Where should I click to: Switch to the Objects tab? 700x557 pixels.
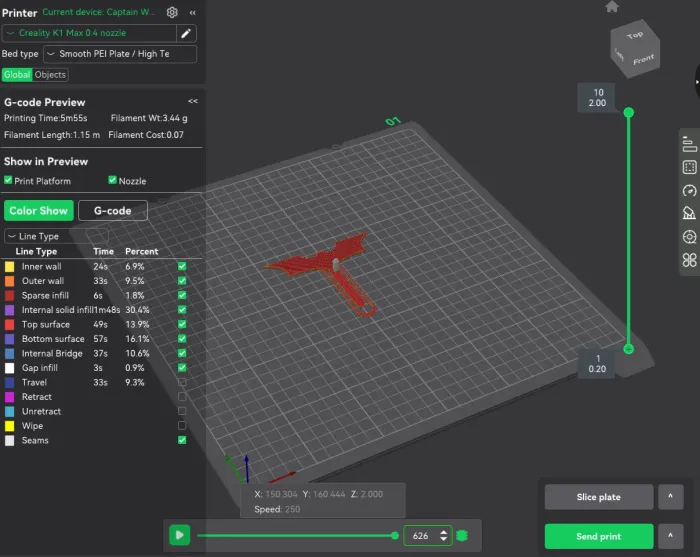tap(50, 75)
